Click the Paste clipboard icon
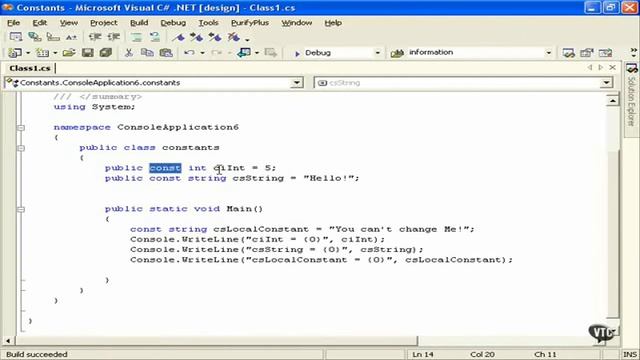Viewport: 640px width, 360px height. click(x=166, y=53)
